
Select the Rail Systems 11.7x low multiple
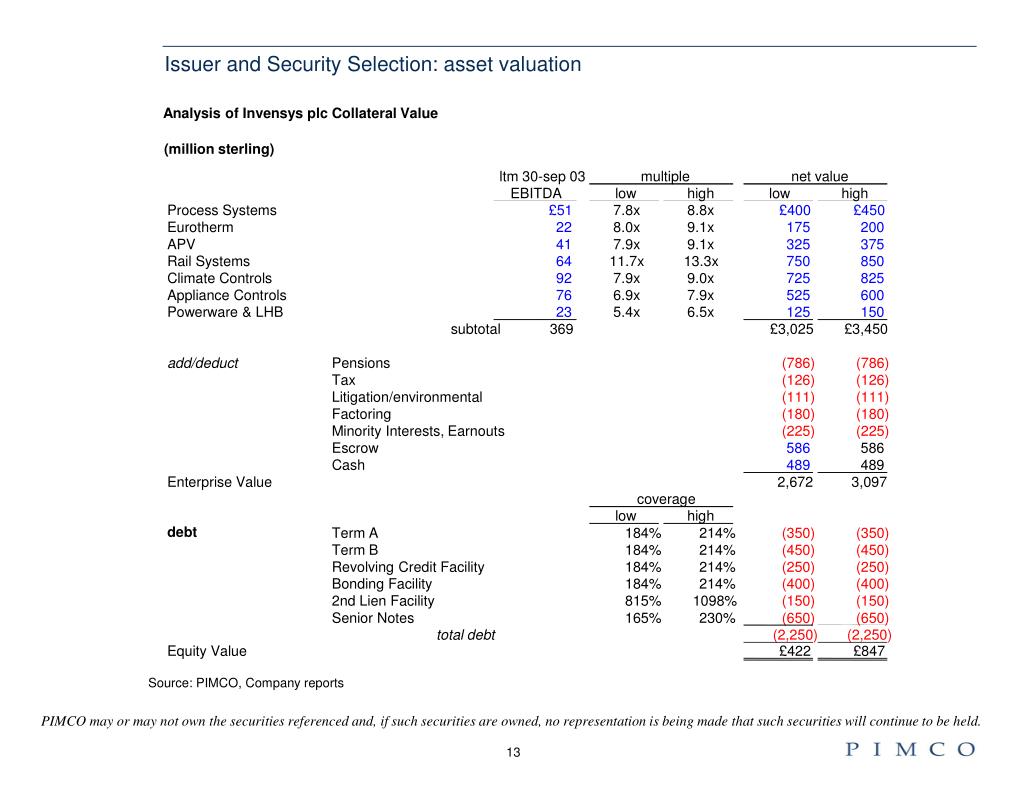click(626, 261)
